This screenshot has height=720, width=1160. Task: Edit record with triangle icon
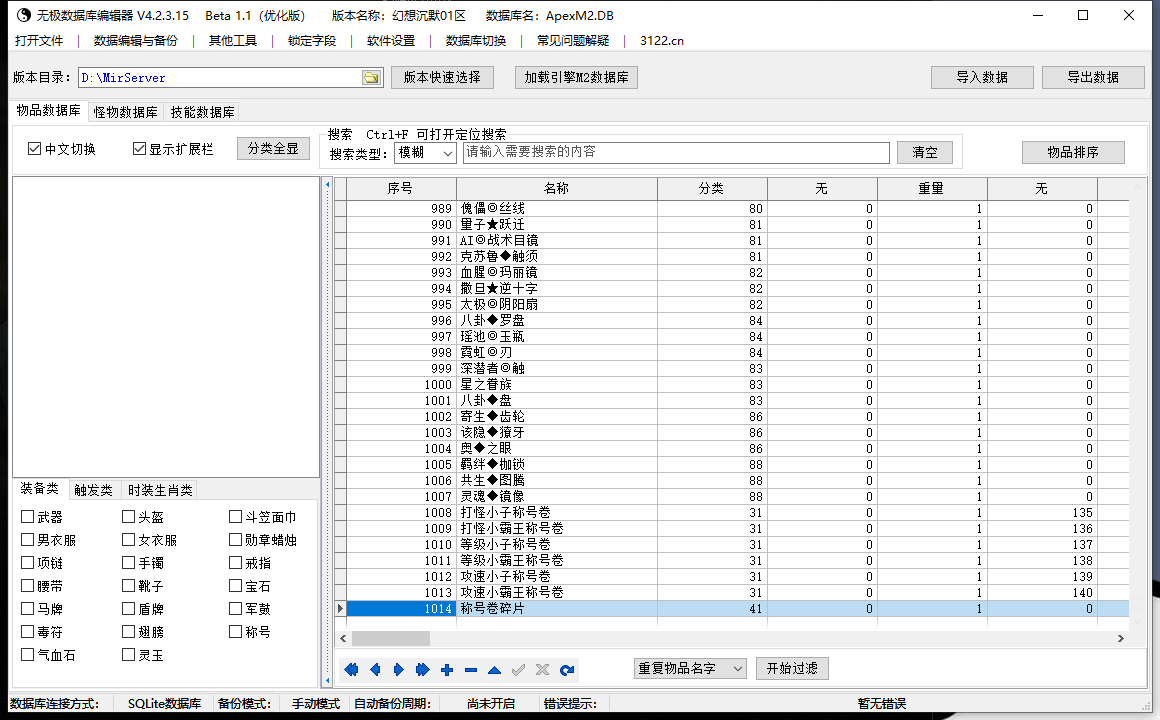(x=494, y=670)
